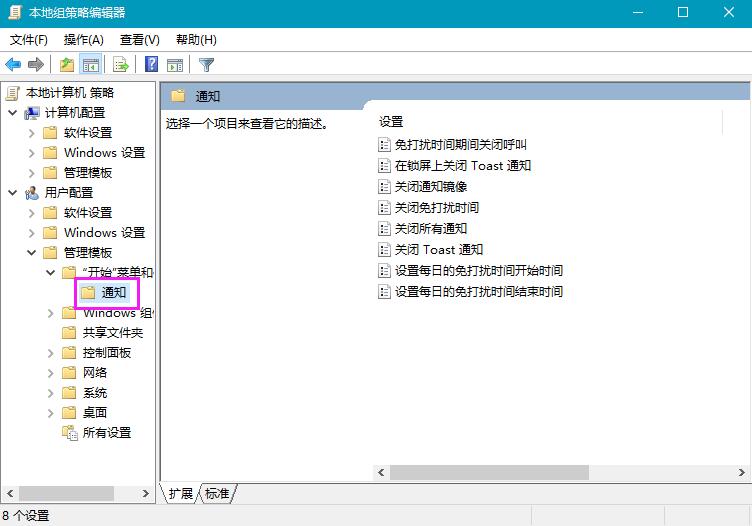
Task: Switch to the 标准 tab
Action: pyautogui.click(x=217, y=493)
